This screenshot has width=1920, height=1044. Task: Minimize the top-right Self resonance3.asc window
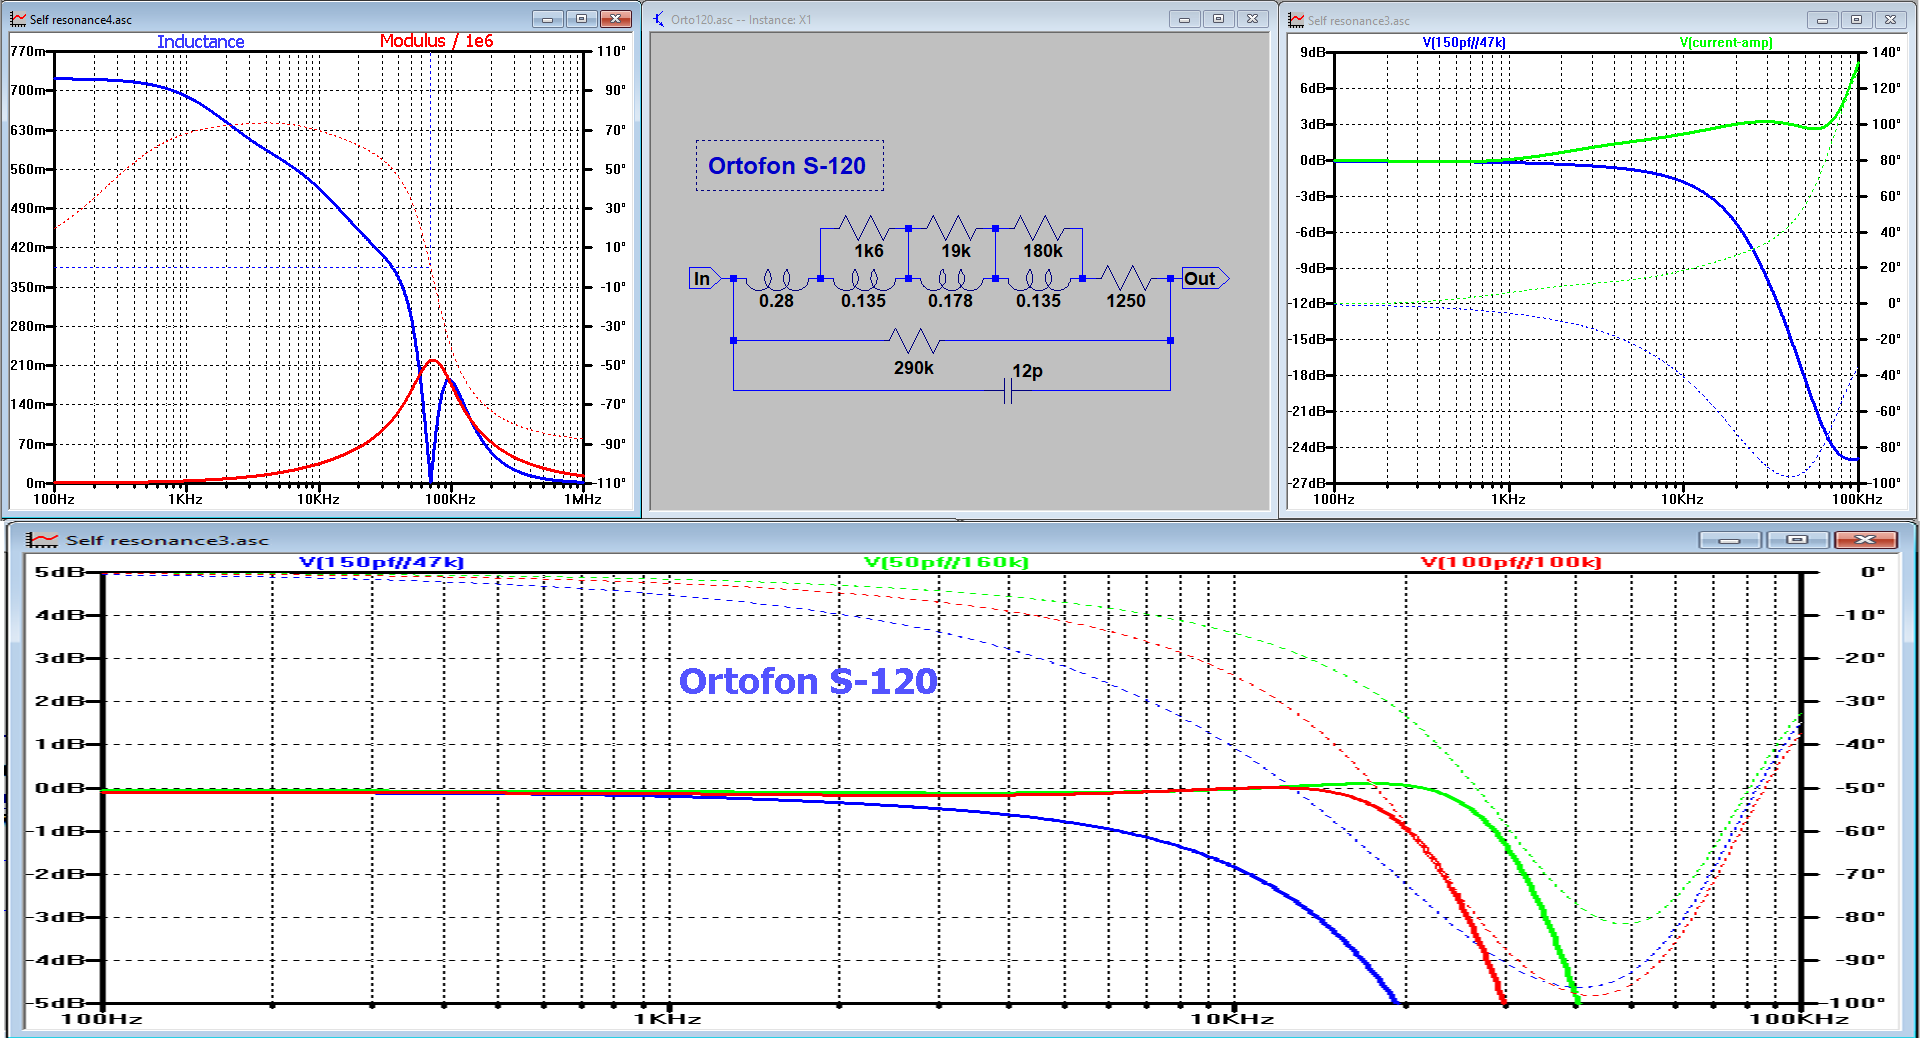[x=1823, y=20]
